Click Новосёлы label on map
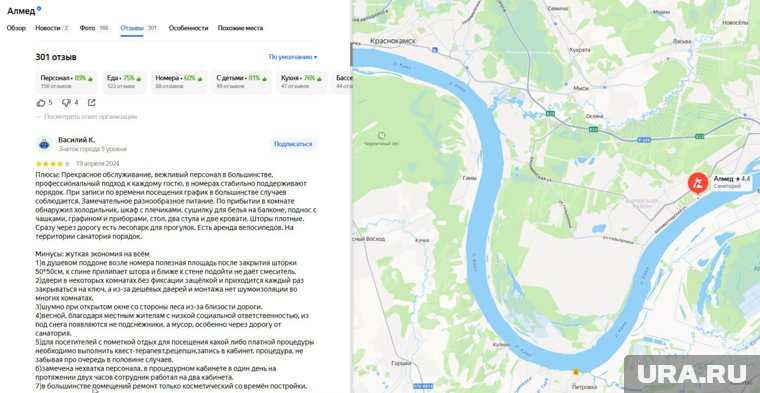Image resolution: width=760 pixels, height=393 pixels. pyautogui.click(x=736, y=22)
